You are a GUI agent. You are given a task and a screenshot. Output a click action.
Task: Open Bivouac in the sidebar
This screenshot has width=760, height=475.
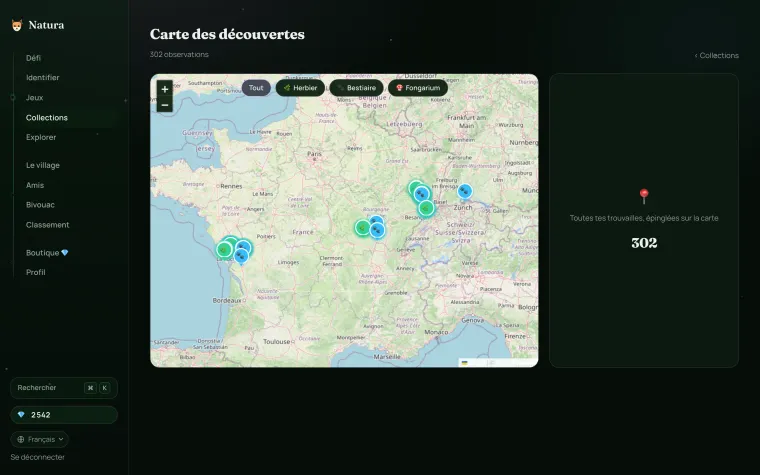40,205
